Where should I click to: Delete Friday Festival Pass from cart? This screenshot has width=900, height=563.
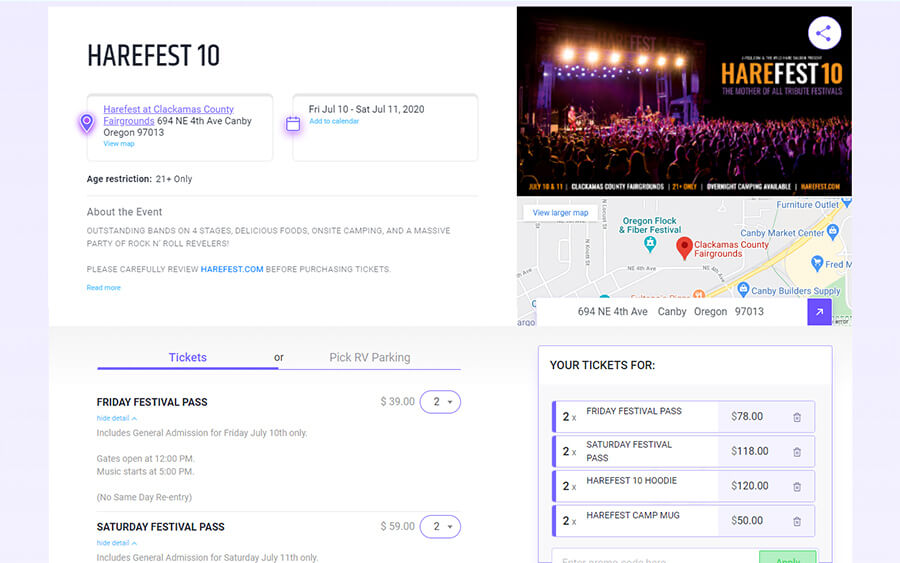(x=797, y=417)
